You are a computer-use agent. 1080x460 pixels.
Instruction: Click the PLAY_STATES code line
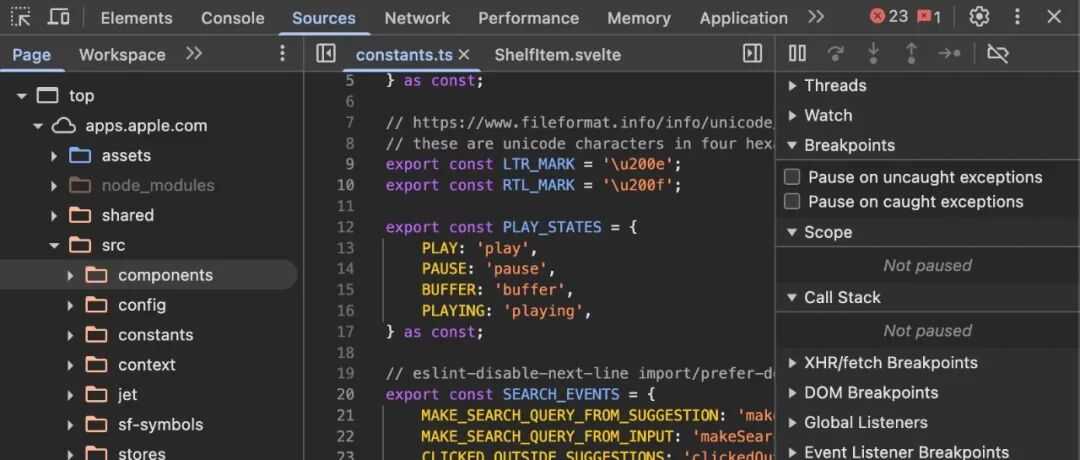point(511,227)
